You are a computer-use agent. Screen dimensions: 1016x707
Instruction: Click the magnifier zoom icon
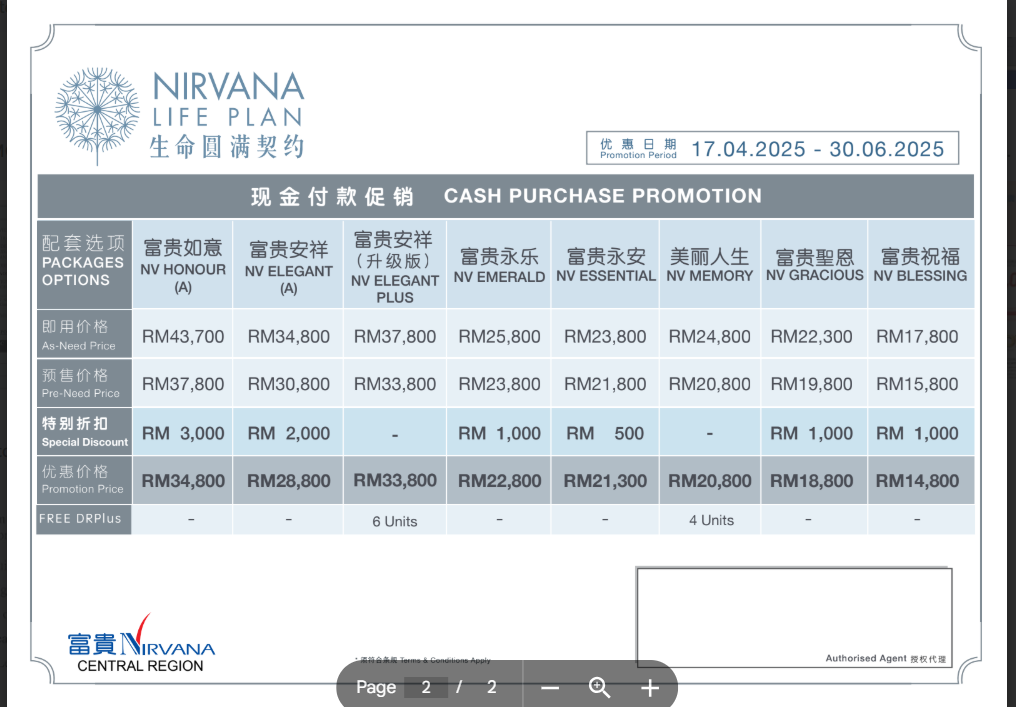click(599, 688)
